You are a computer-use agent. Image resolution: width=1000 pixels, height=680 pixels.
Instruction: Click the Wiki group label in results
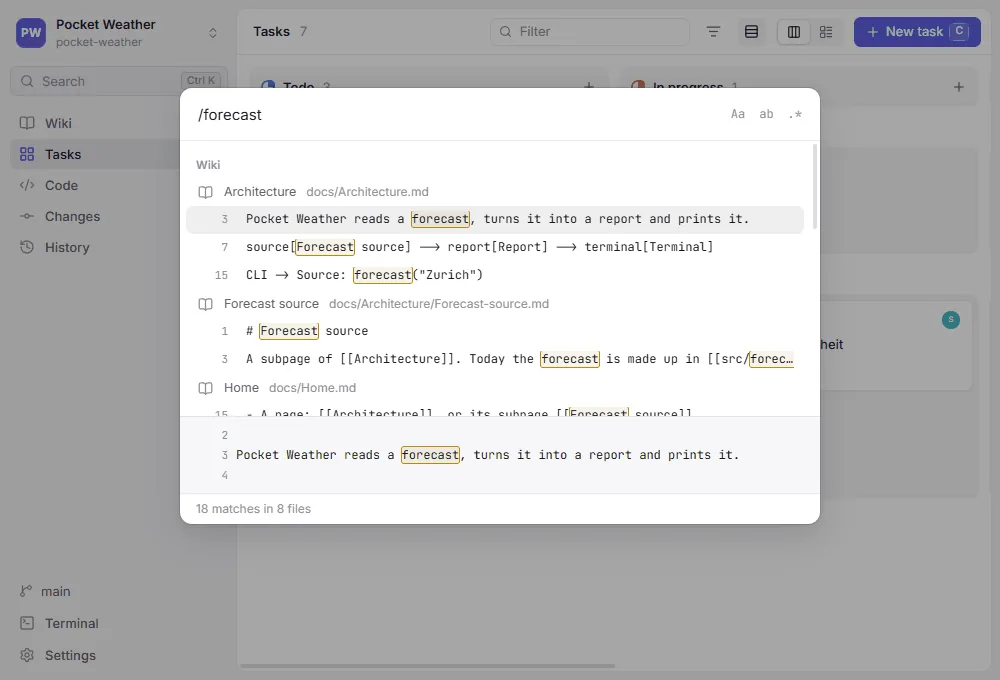click(x=208, y=165)
